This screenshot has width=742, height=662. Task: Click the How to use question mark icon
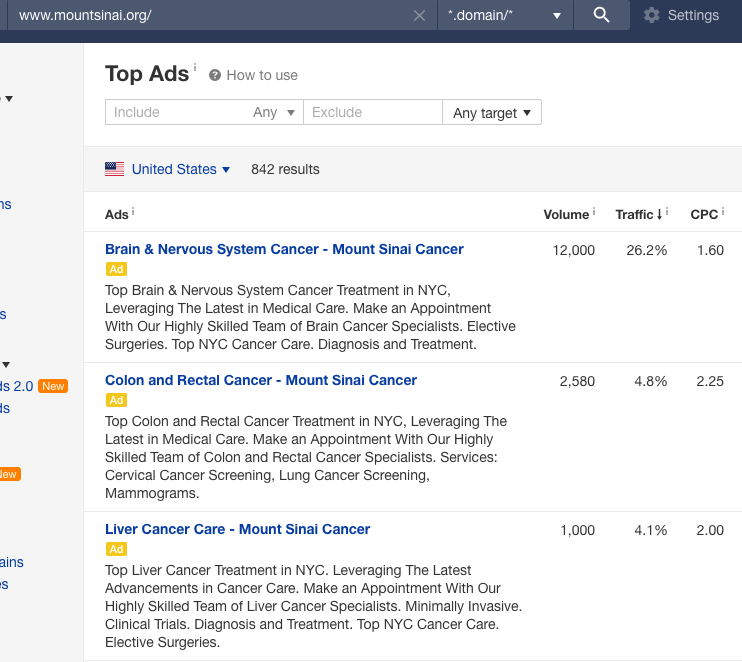tap(215, 75)
